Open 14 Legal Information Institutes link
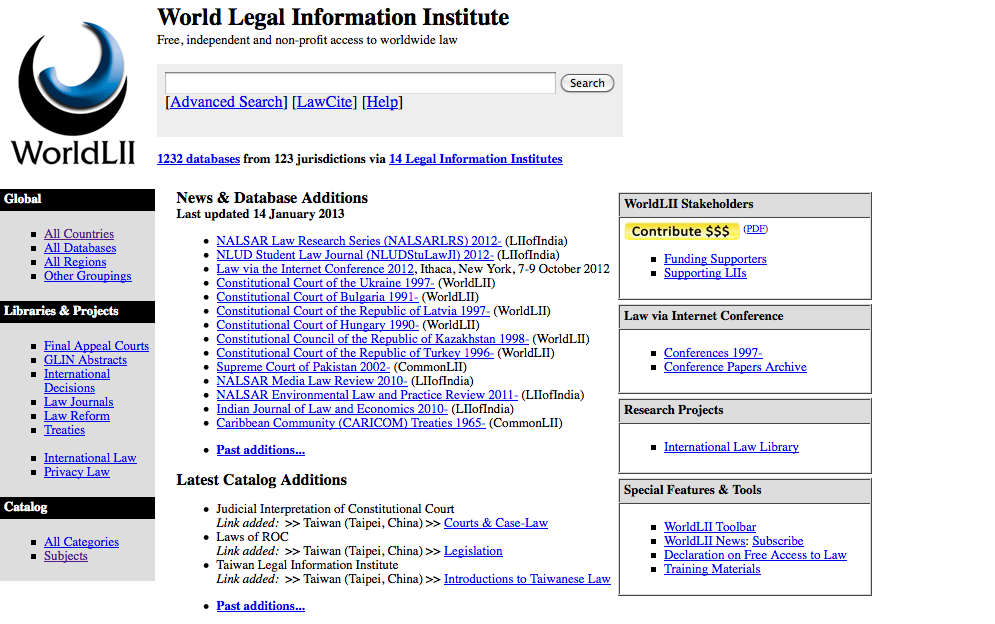 [476, 159]
